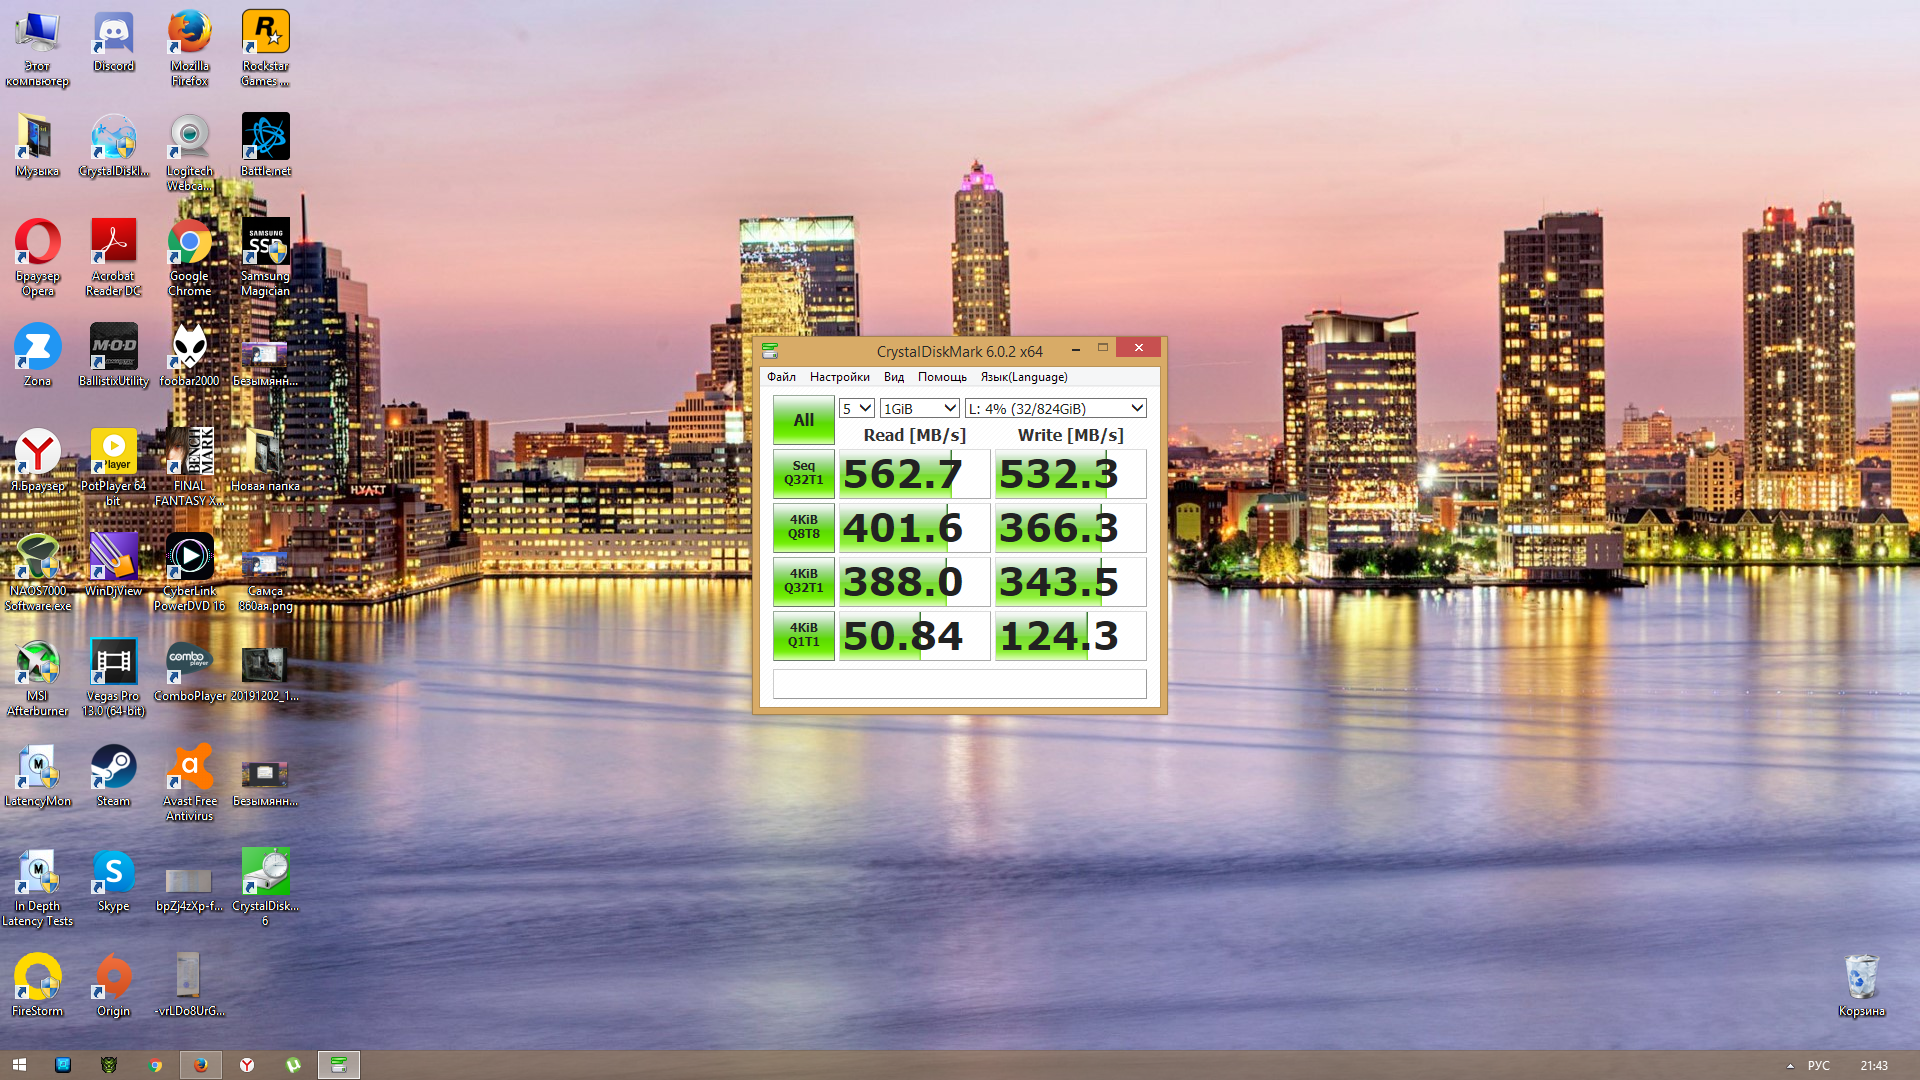Run the 4KiB Q1T1 test button
This screenshot has width=1920, height=1080.
coord(803,635)
